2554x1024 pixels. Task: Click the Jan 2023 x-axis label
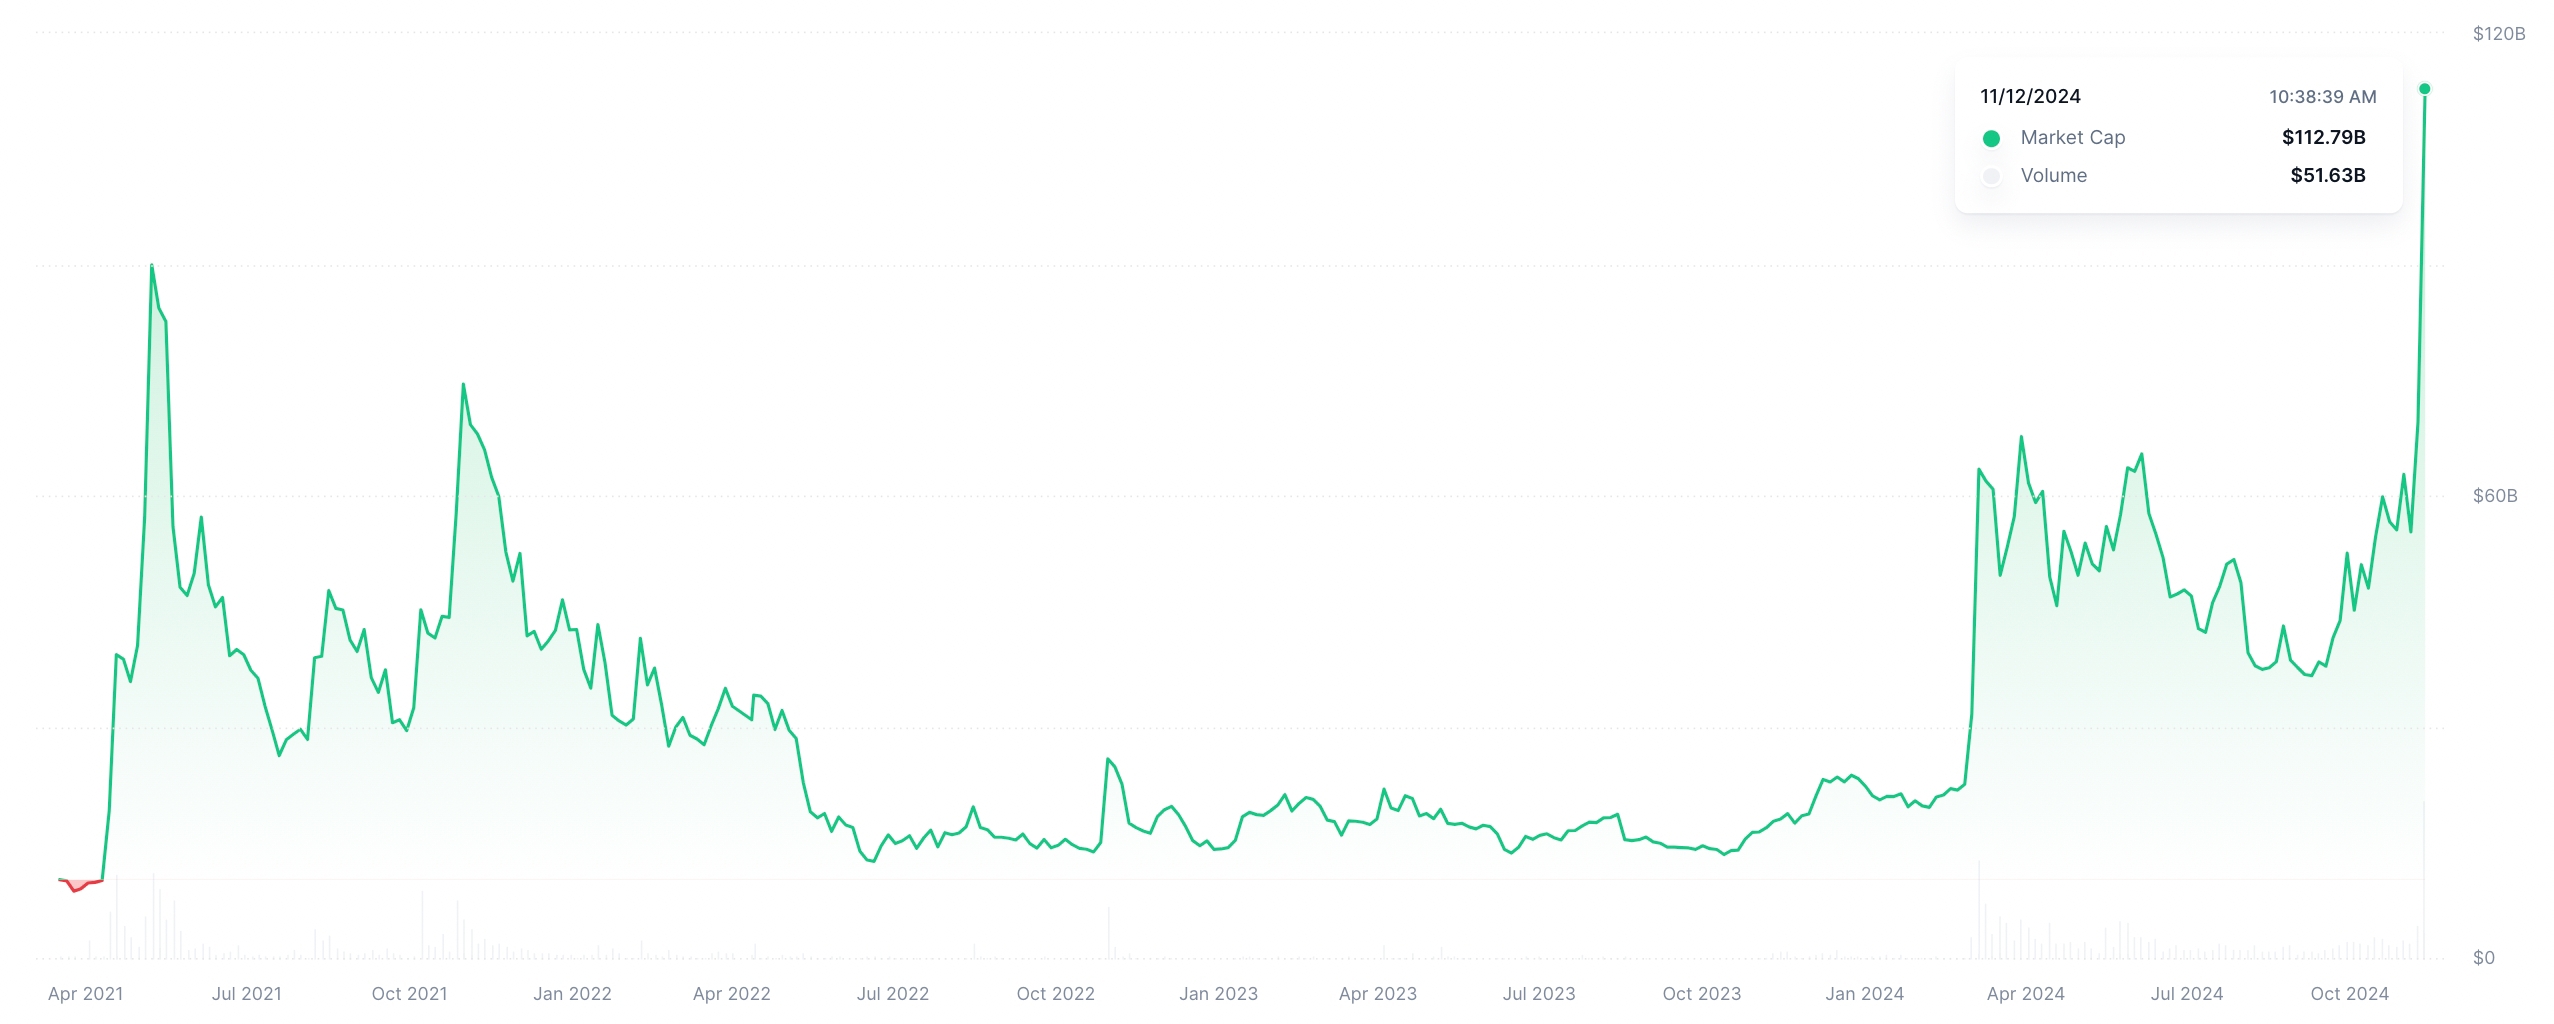pos(1218,994)
